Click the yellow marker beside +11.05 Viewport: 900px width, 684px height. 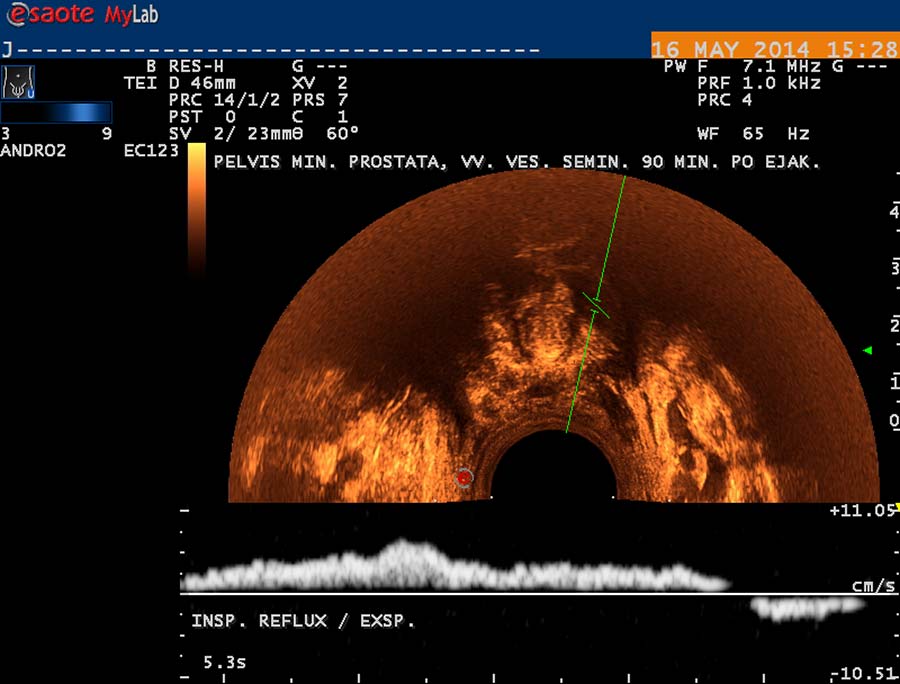point(895,508)
